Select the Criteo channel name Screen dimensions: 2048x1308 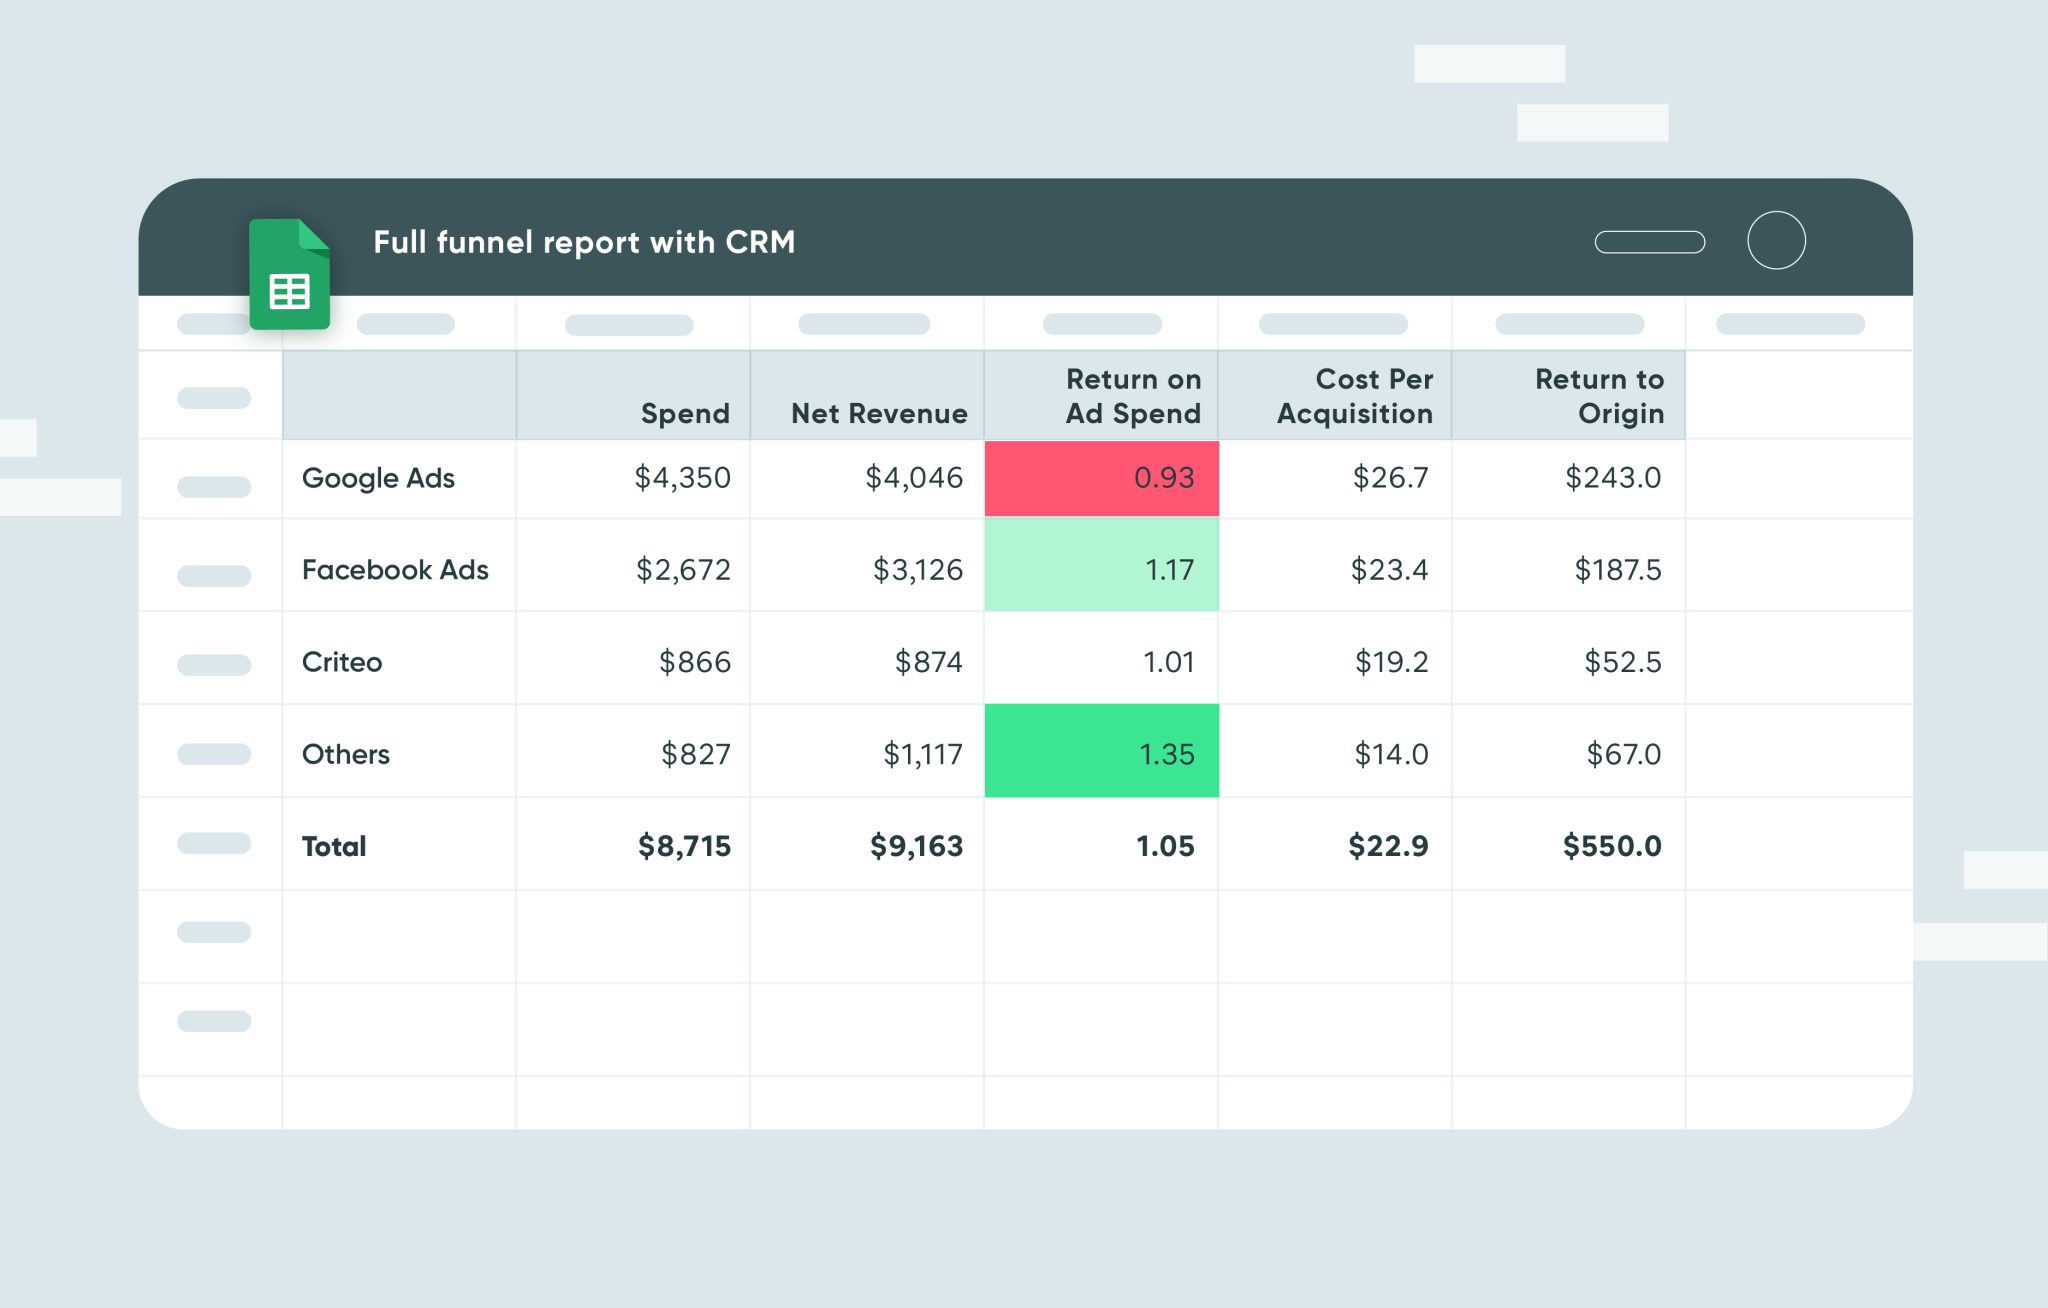click(x=341, y=661)
